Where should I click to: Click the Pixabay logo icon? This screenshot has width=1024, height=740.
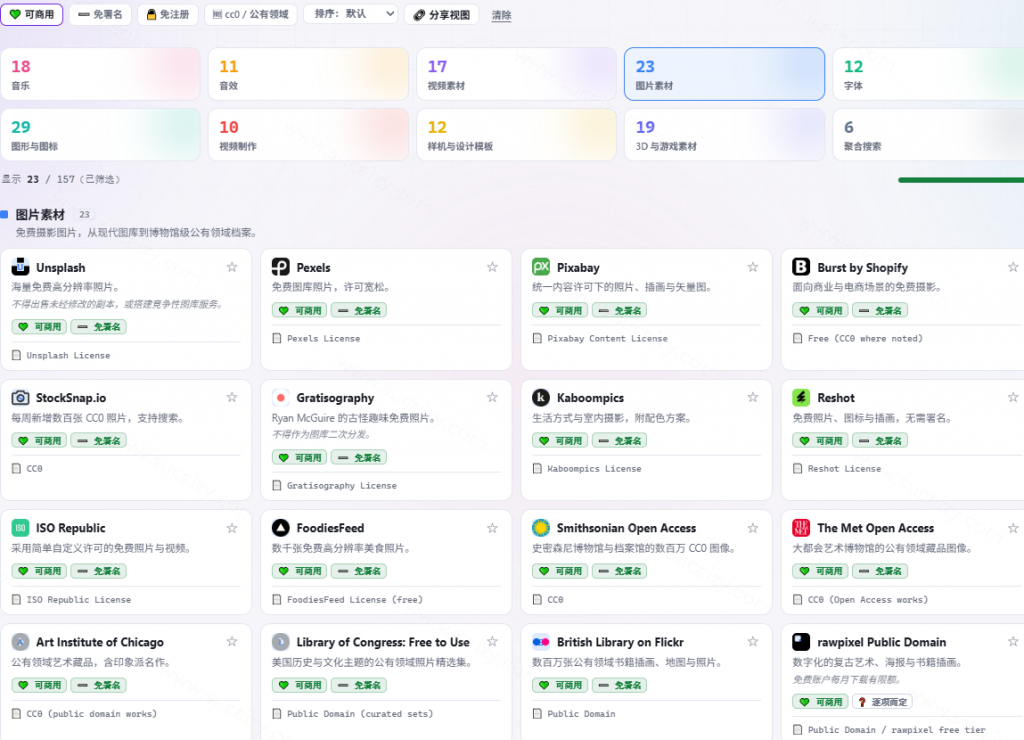click(x=541, y=266)
